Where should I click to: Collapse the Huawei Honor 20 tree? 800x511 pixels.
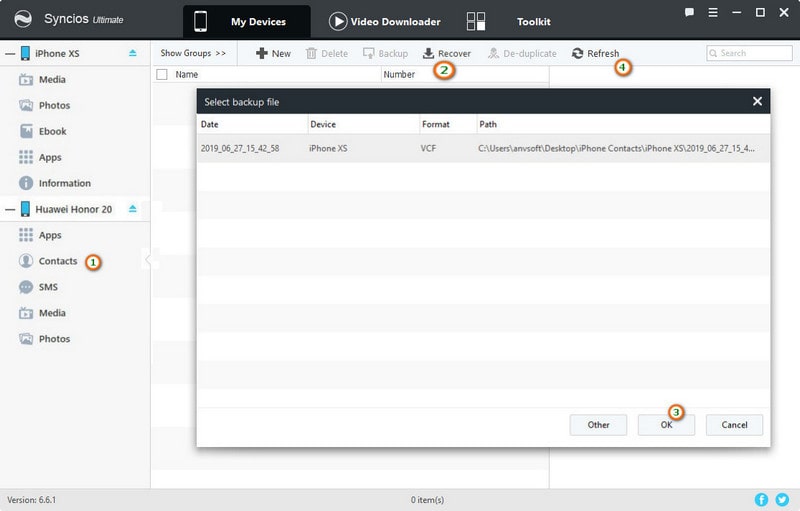click(10, 209)
